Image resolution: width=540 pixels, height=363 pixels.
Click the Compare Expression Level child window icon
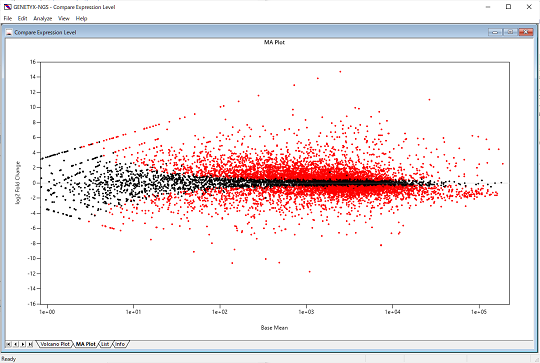click(9, 32)
